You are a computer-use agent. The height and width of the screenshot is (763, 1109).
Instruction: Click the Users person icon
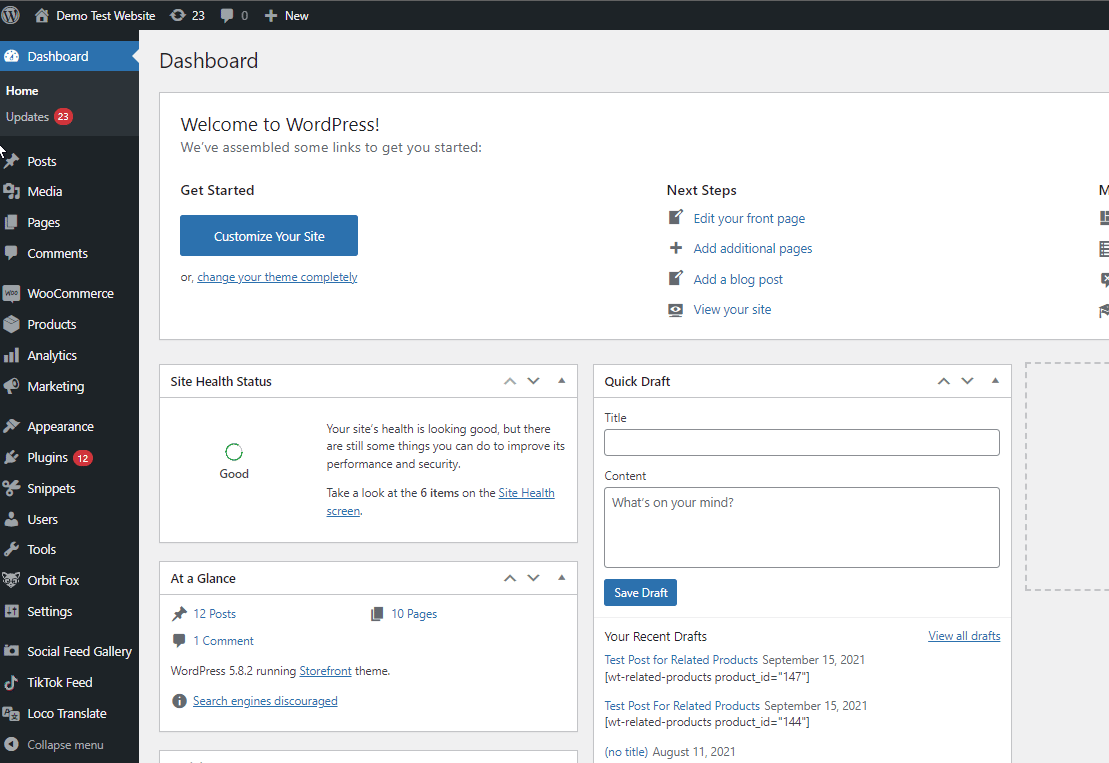(11, 519)
